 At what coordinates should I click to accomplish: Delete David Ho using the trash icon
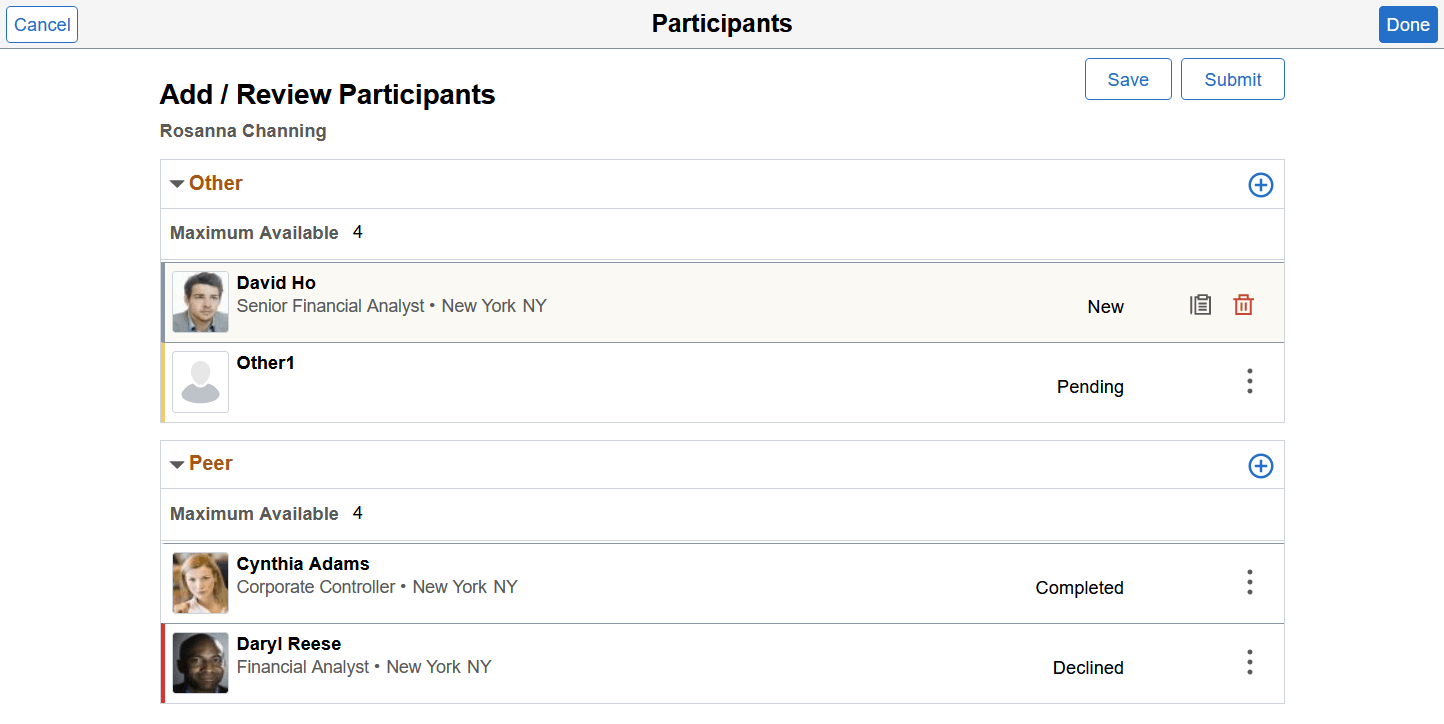1243,305
